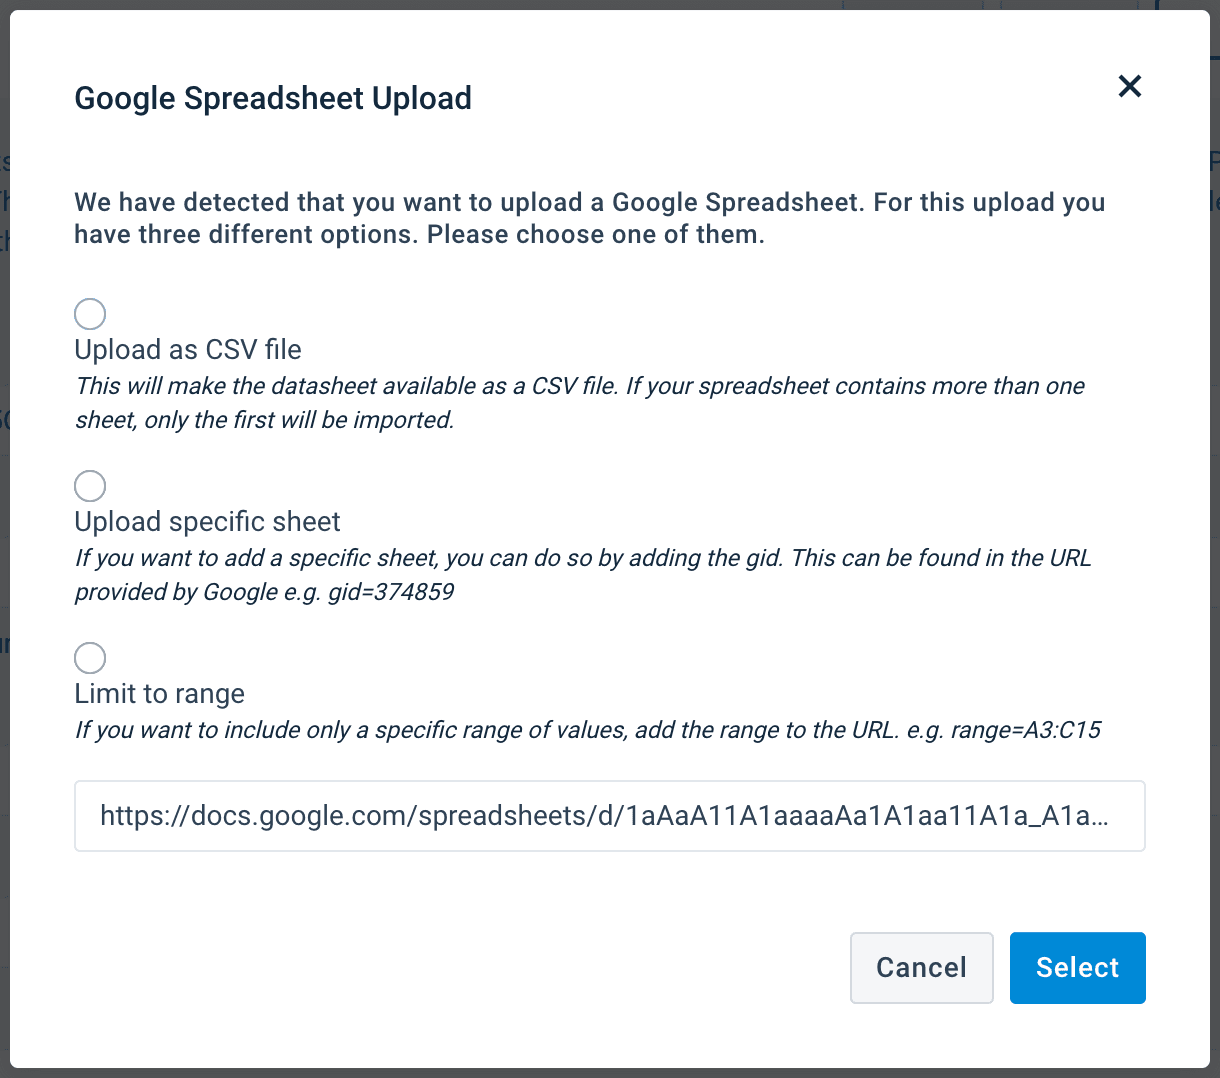Click the "gid=374859" example text

391,592
